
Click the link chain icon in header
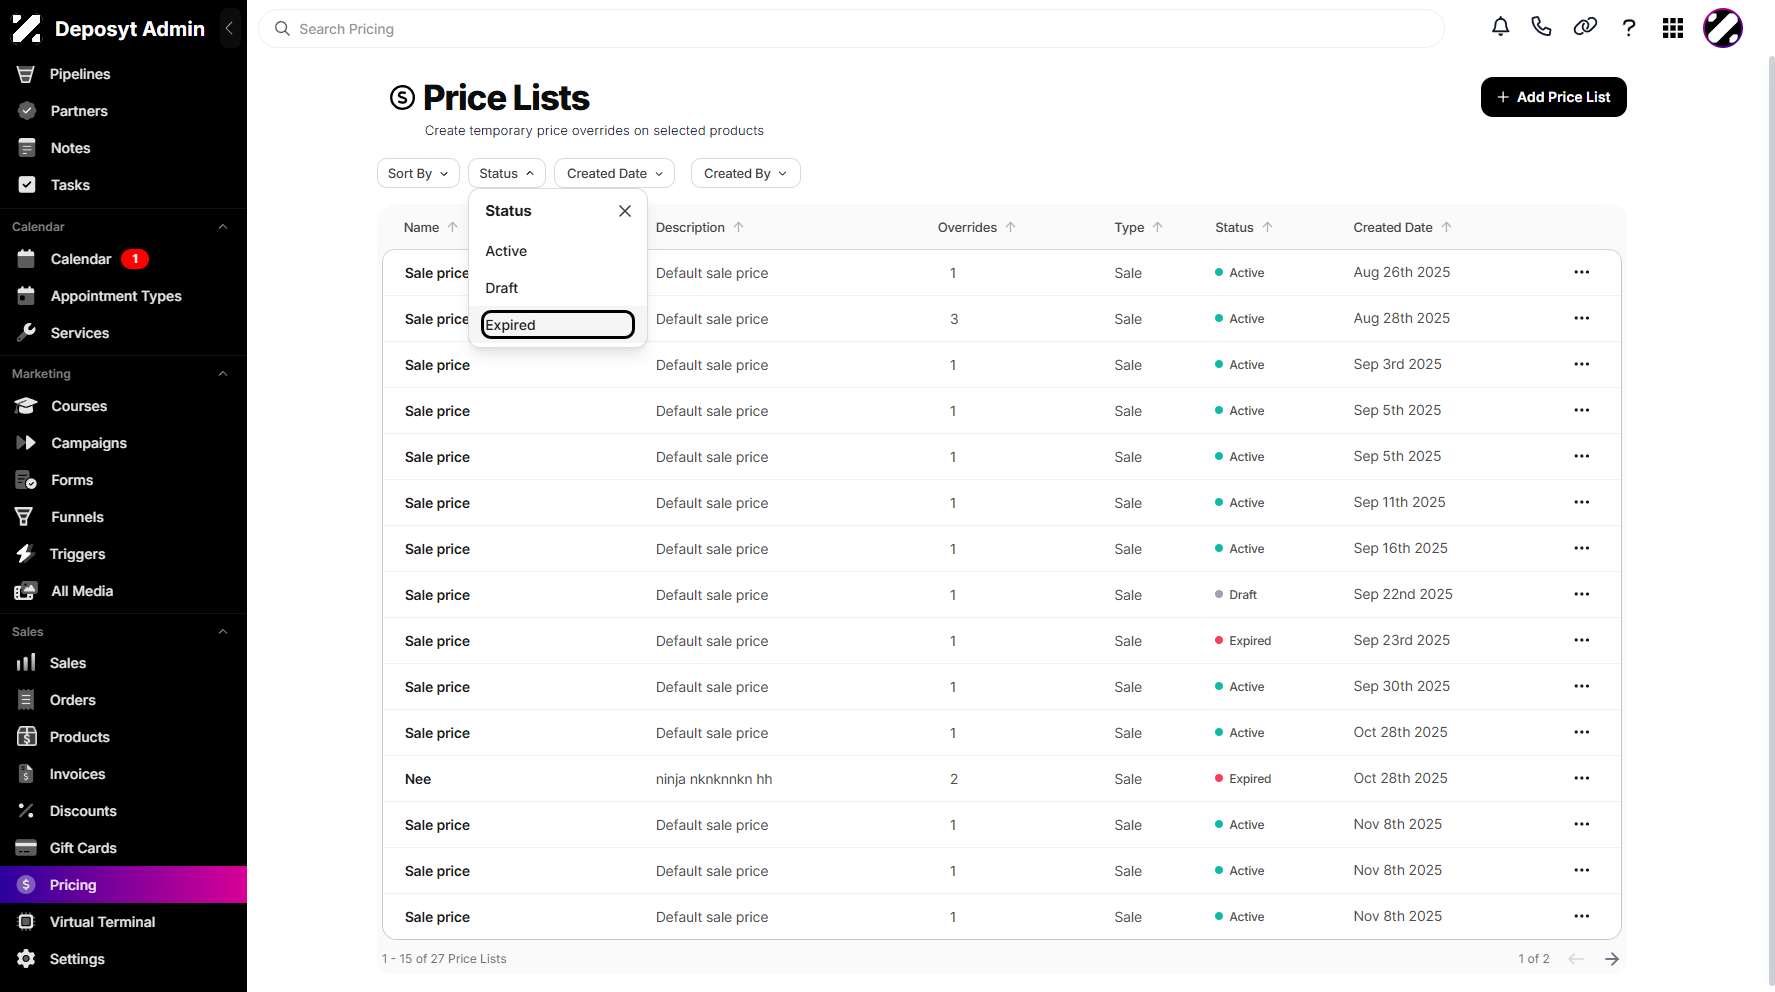pyautogui.click(x=1585, y=27)
